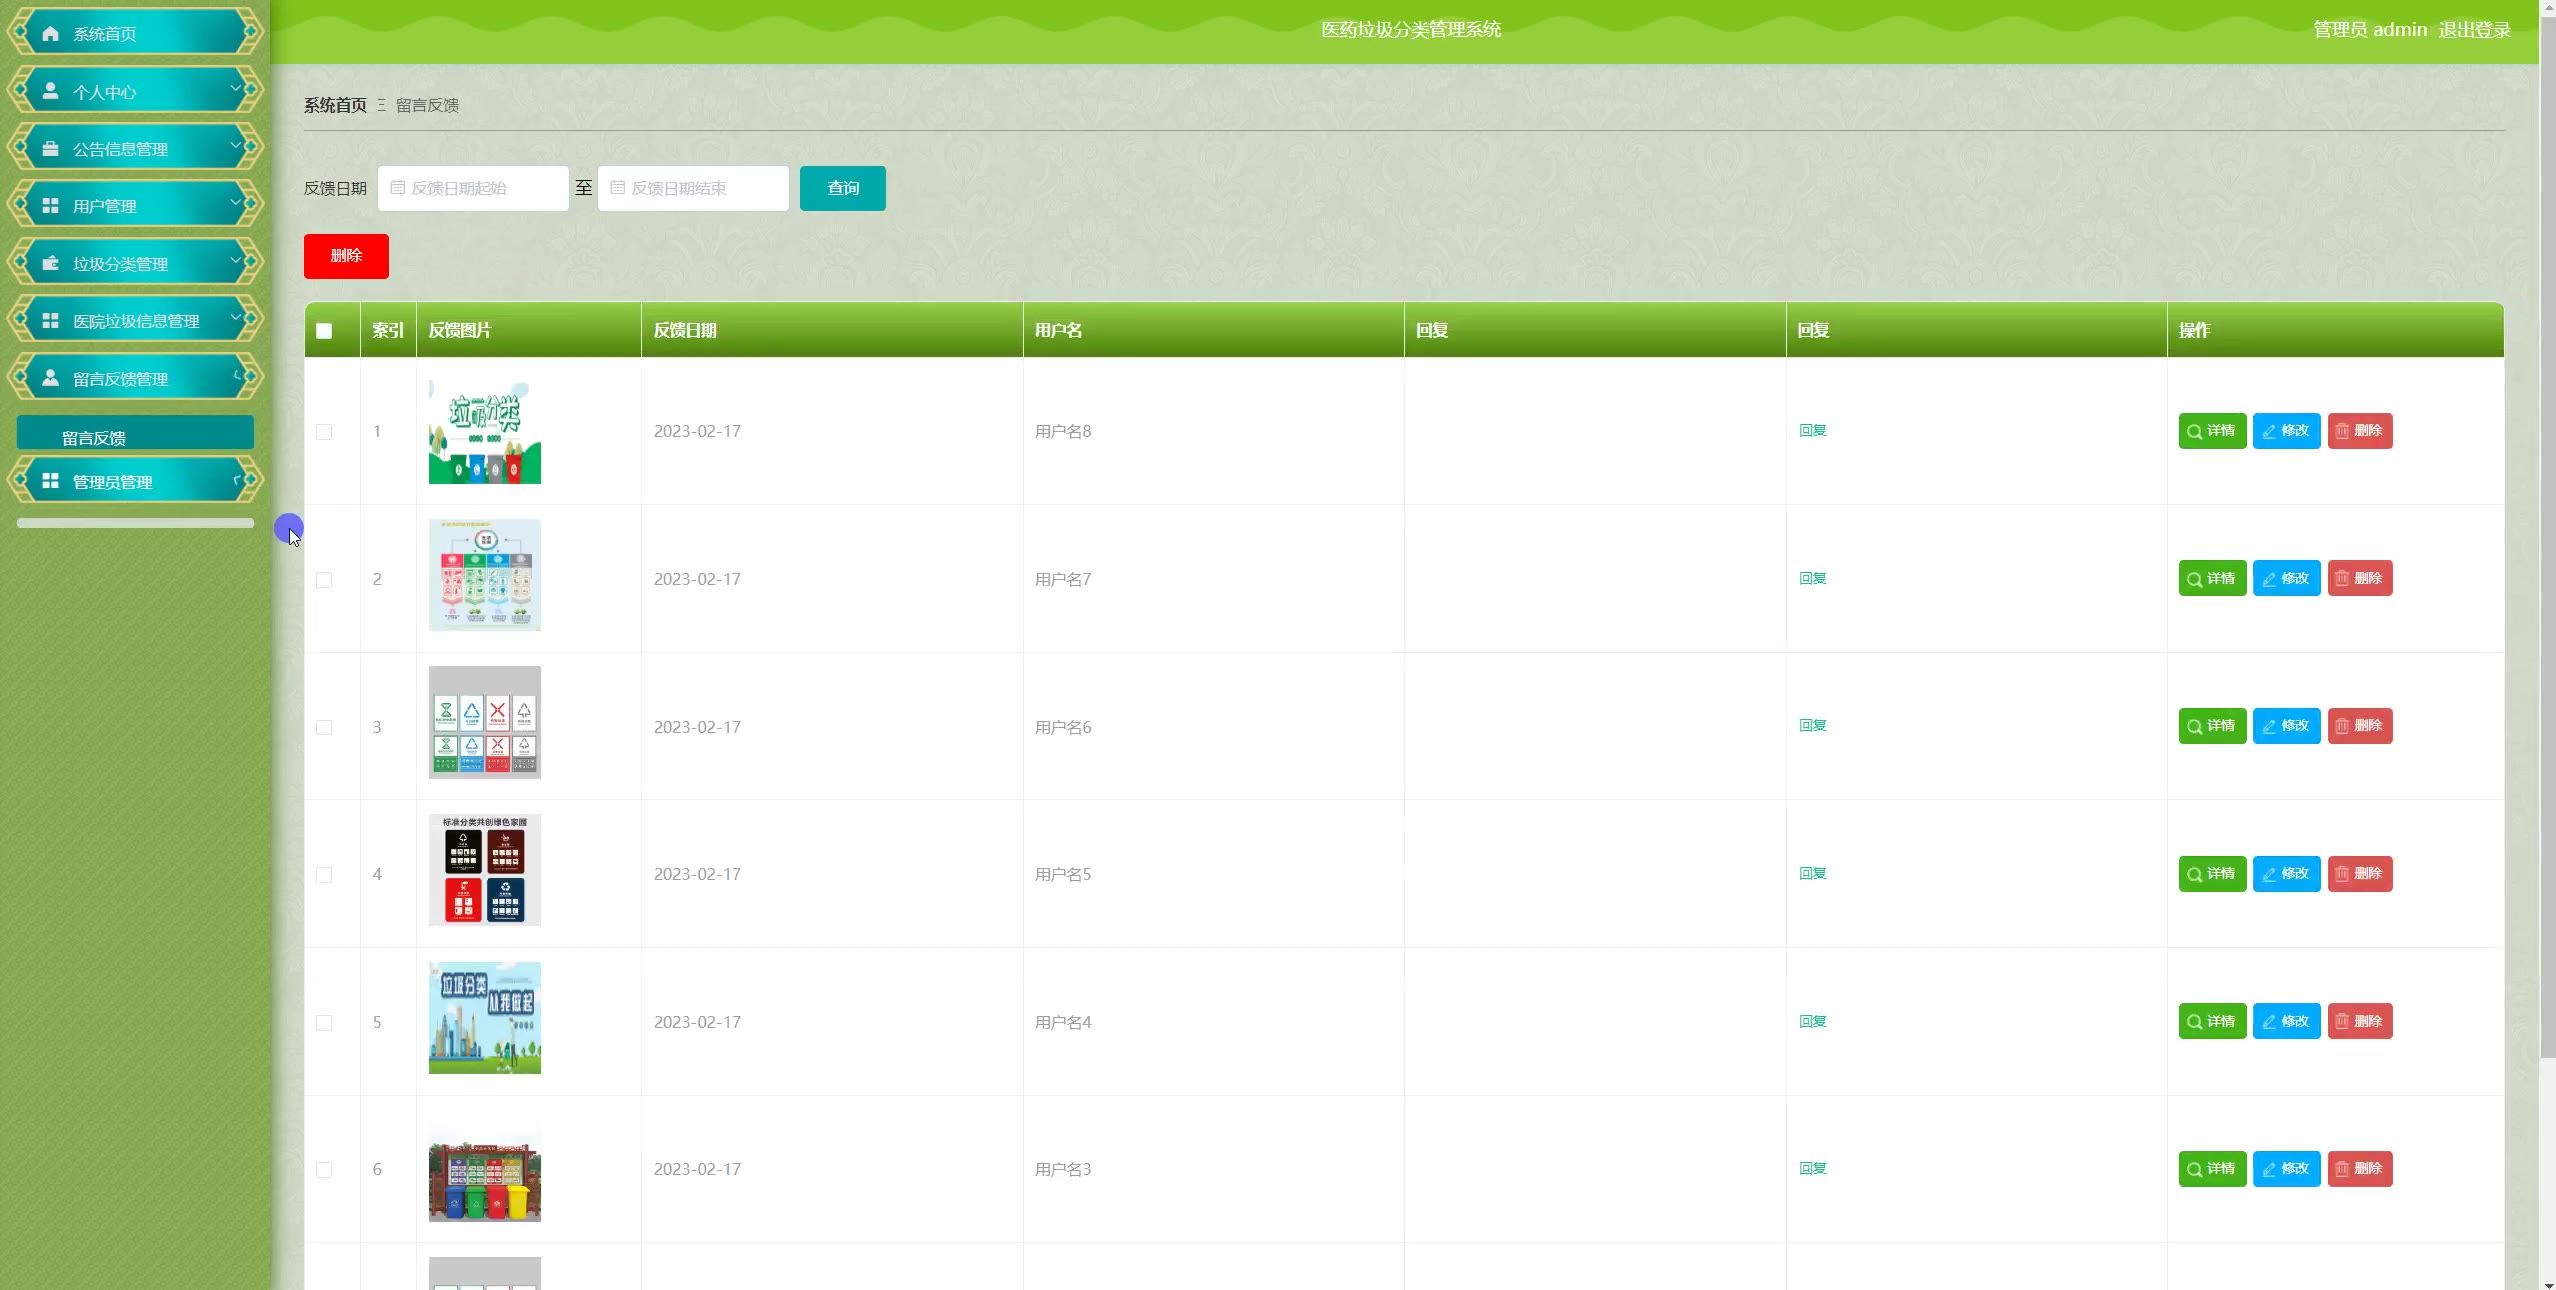Screen dimensions: 2556x1290
Task: Expand the 公告信息管理 menu chevron
Action: [x=236, y=146]
